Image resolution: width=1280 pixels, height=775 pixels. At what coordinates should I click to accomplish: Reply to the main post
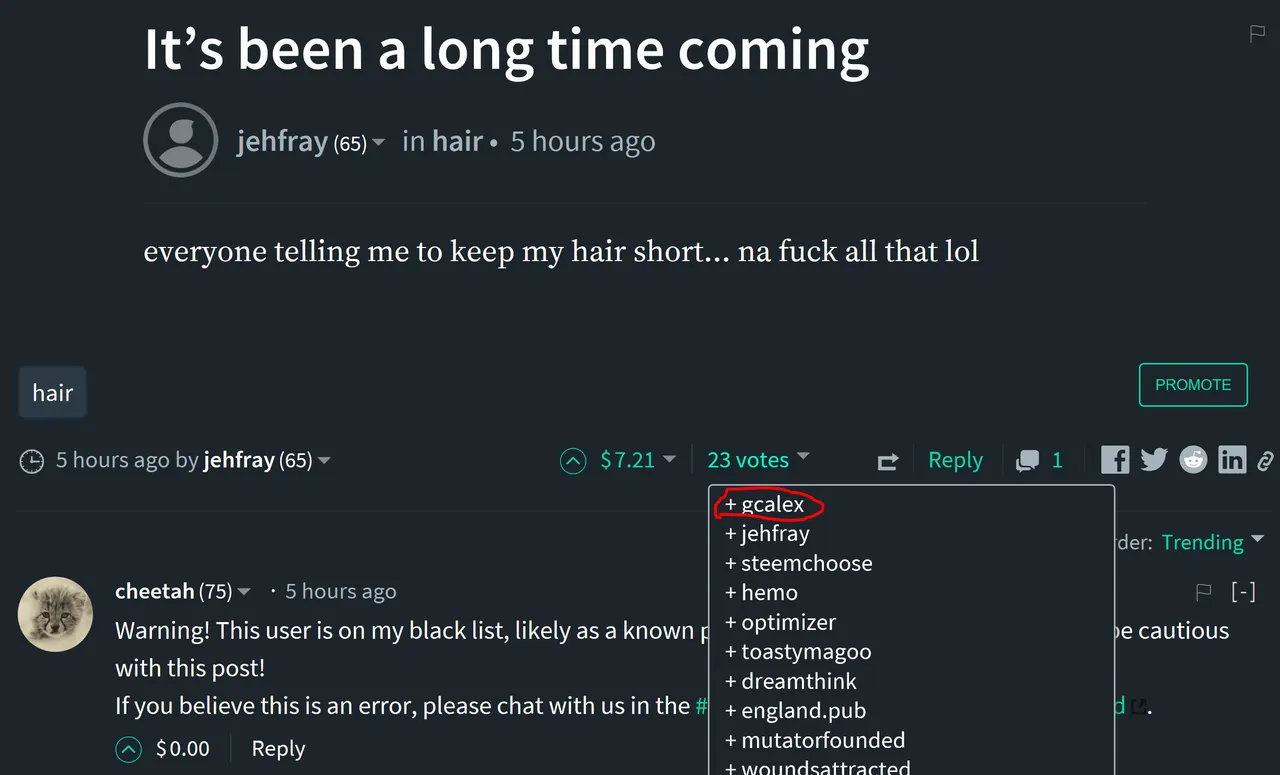pyautogui.click(x=955, y=460)
